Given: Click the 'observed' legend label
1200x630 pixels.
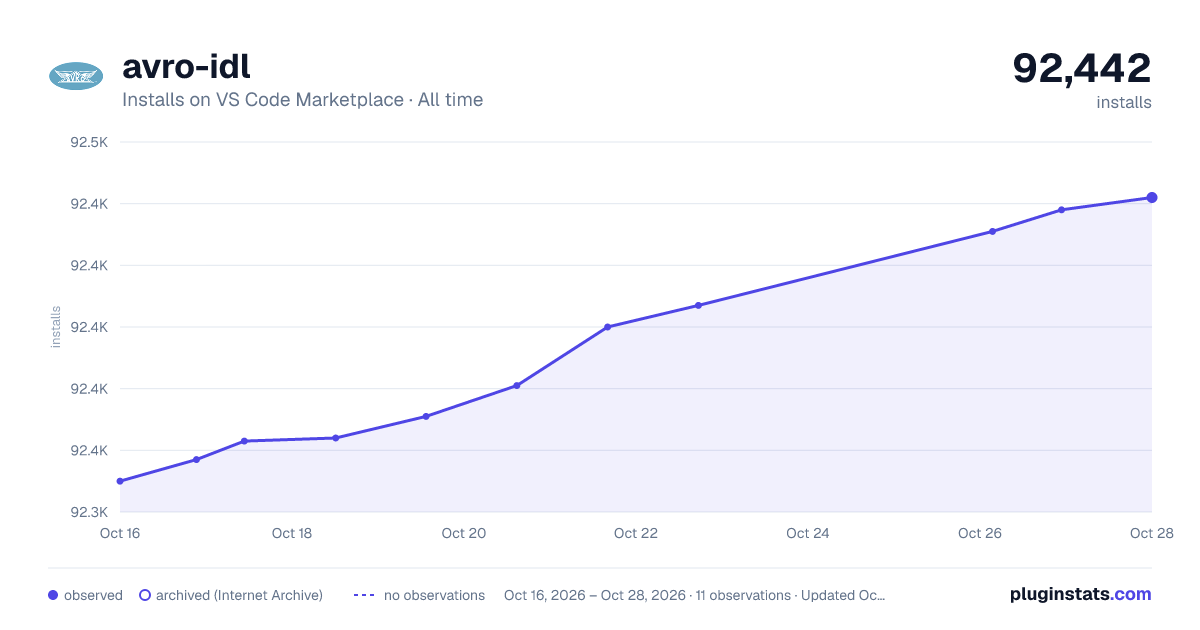Looking at the screenshot, I should point(93,595).
